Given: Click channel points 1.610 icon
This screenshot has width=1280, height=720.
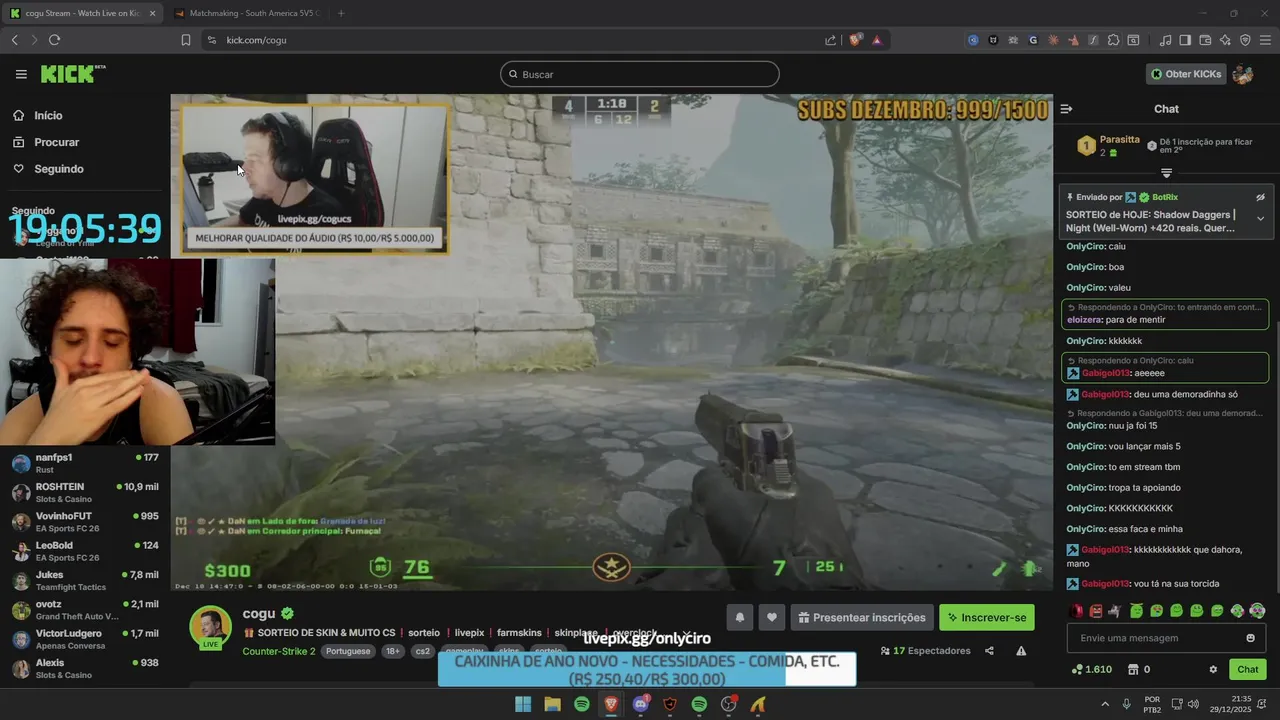Looking at the screenshot, I should click(x=1091, y=670).
